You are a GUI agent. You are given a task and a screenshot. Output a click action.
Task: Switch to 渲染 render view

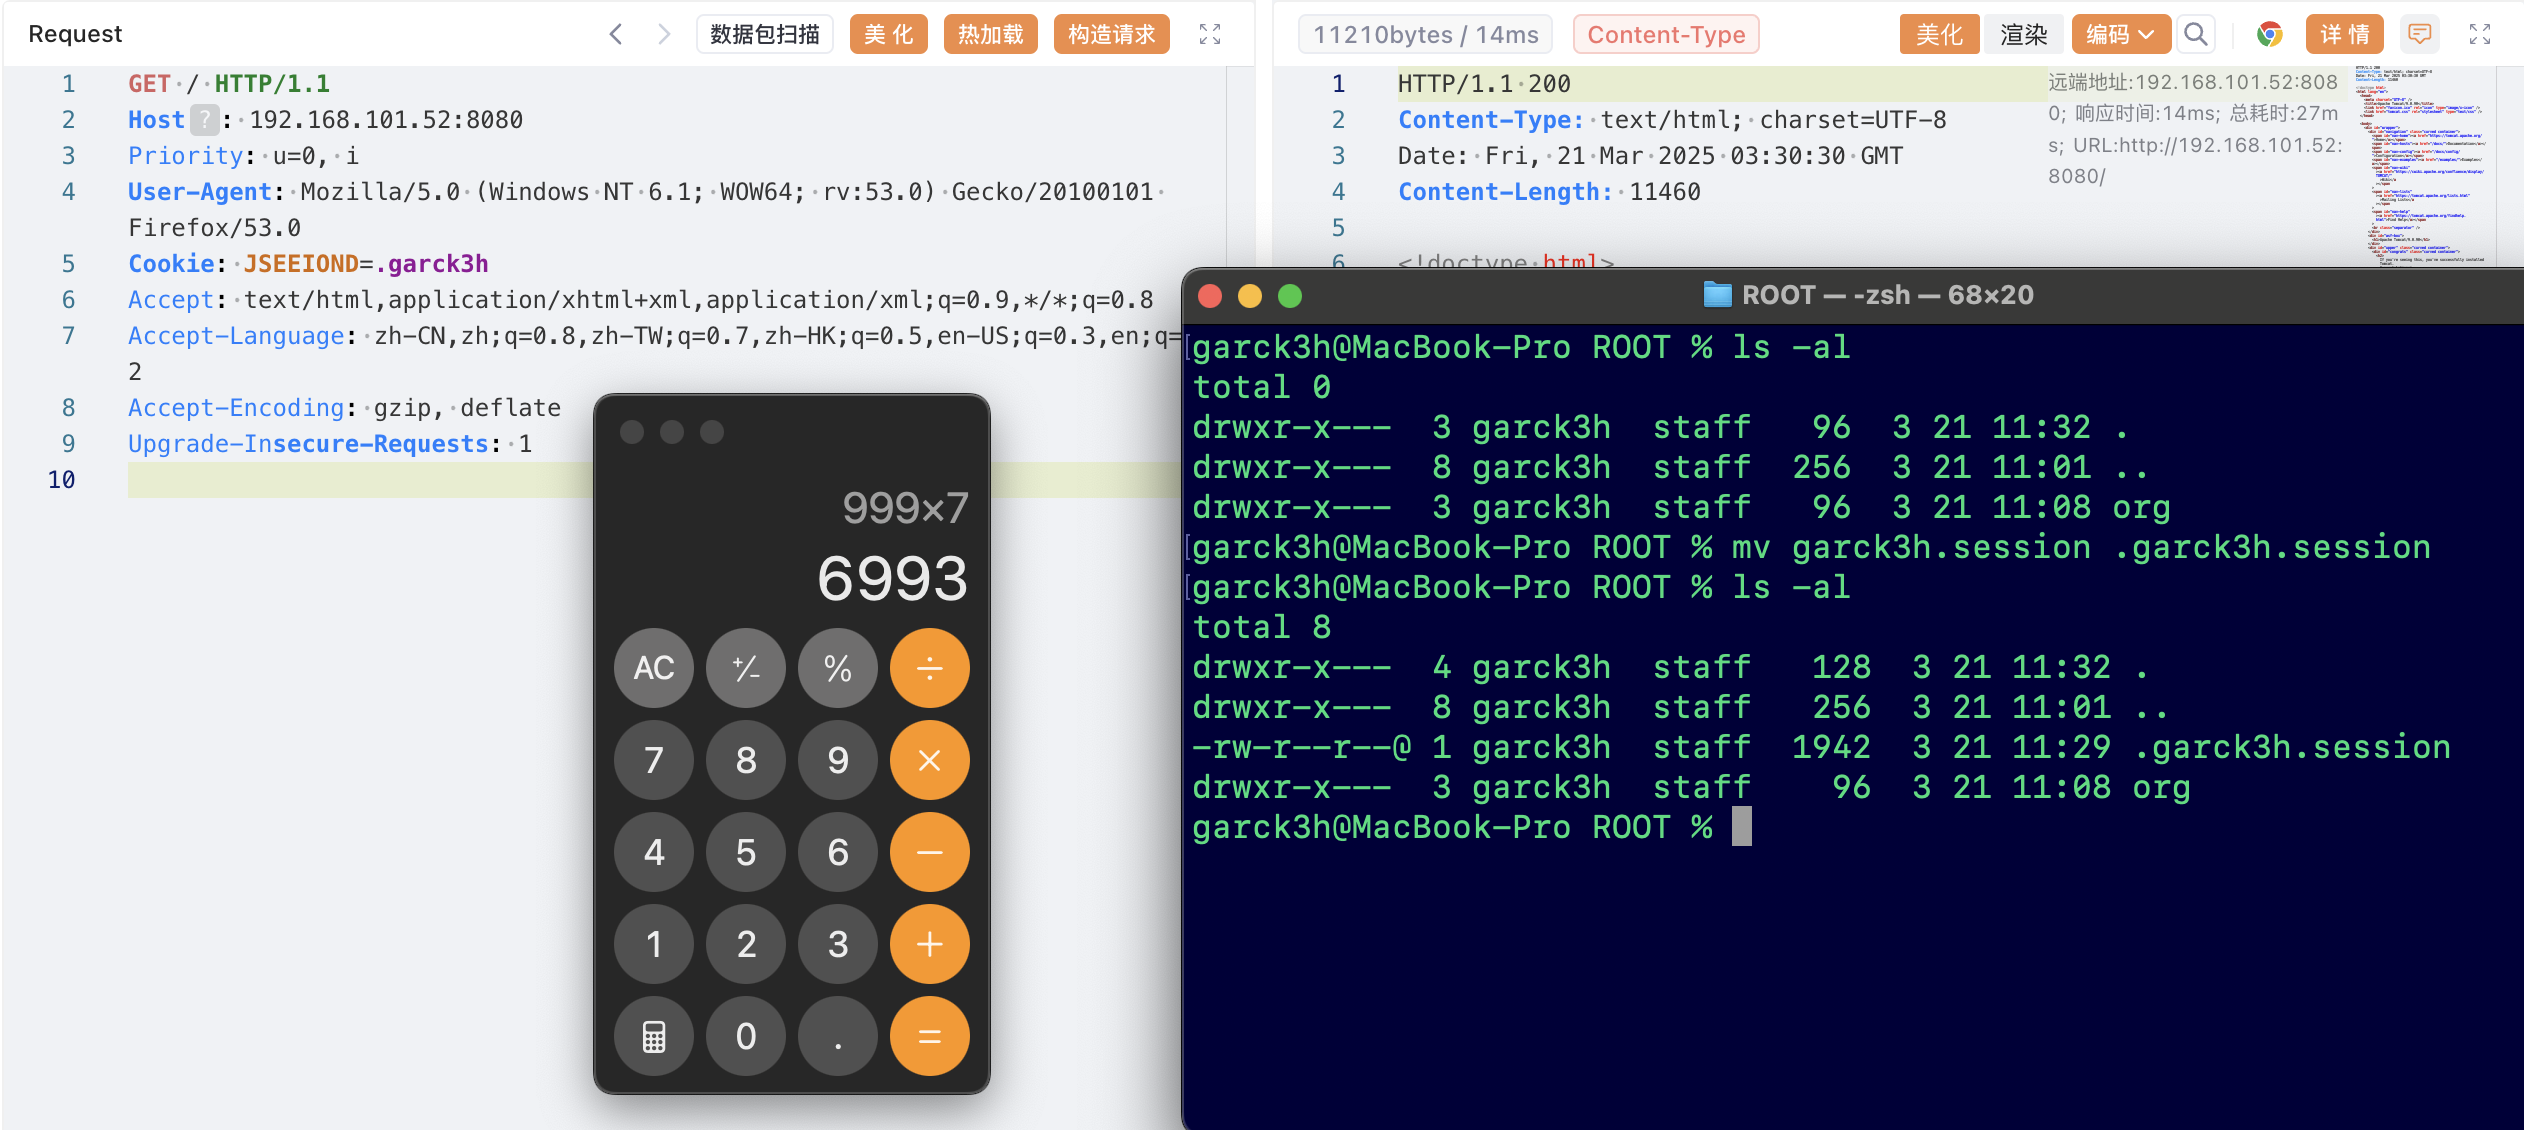tap(2024, 34)
